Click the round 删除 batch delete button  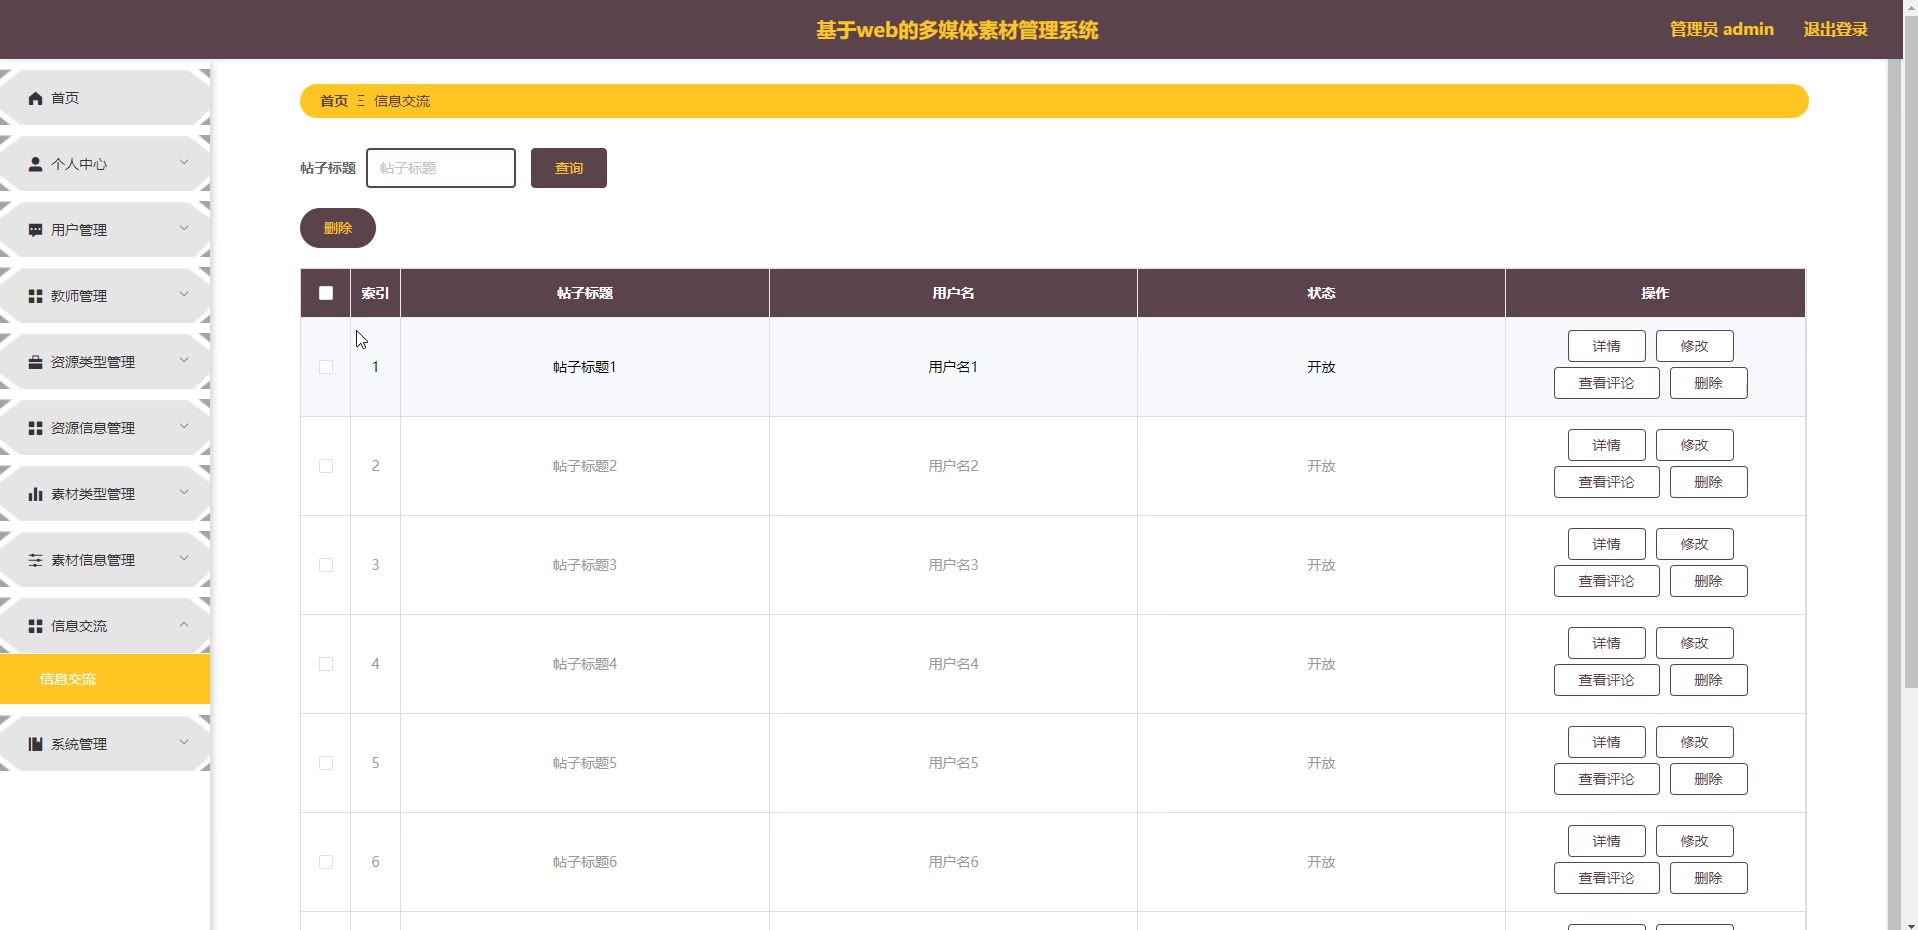(338, 228)
